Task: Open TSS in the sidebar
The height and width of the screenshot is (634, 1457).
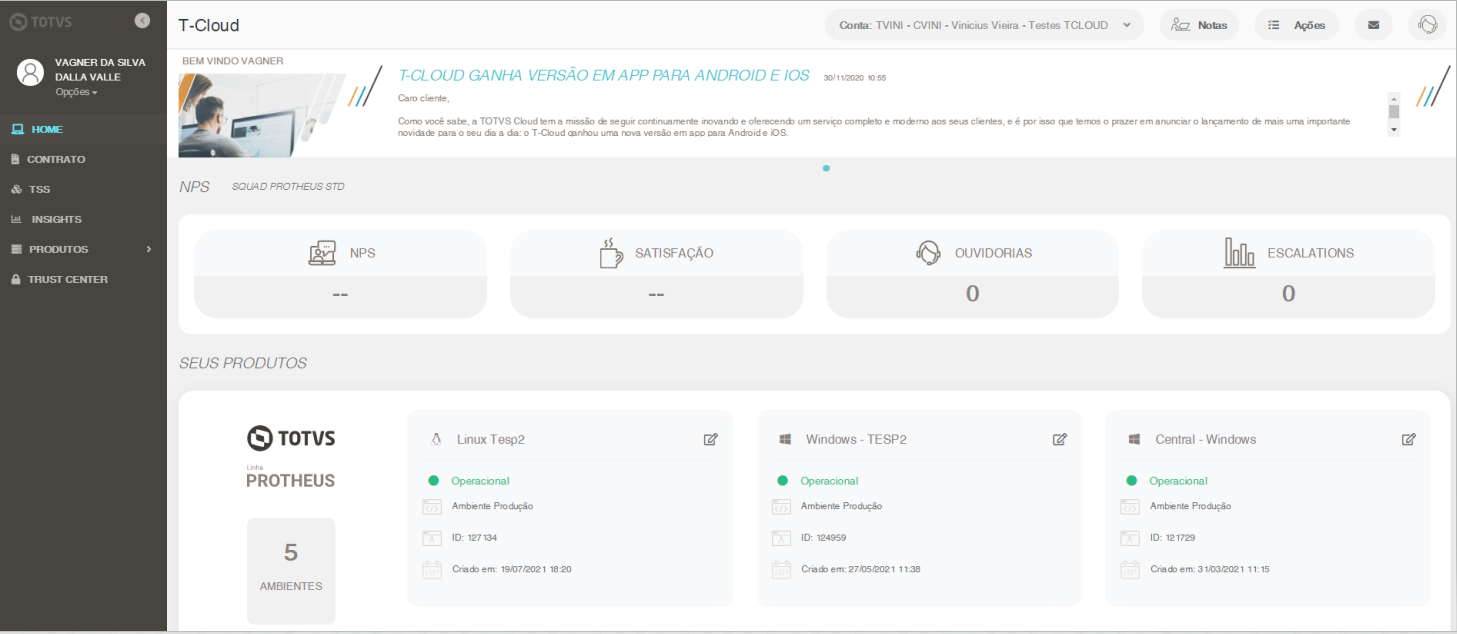Action: pos(83,189)
